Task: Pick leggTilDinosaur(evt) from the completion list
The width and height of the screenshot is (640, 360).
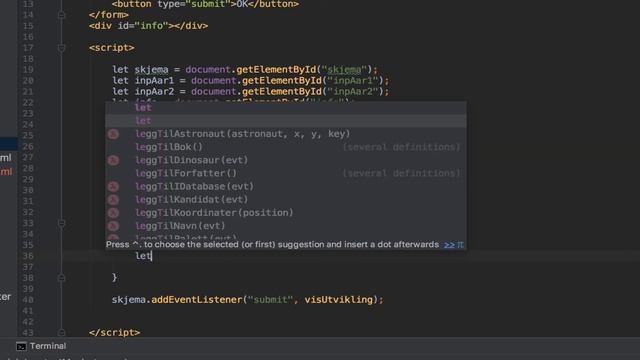Action: pos(286,160)
